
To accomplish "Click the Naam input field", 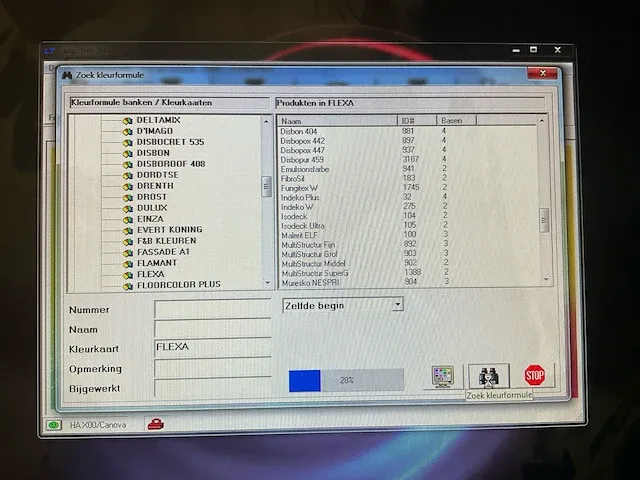I will click(x=213, y=329).
